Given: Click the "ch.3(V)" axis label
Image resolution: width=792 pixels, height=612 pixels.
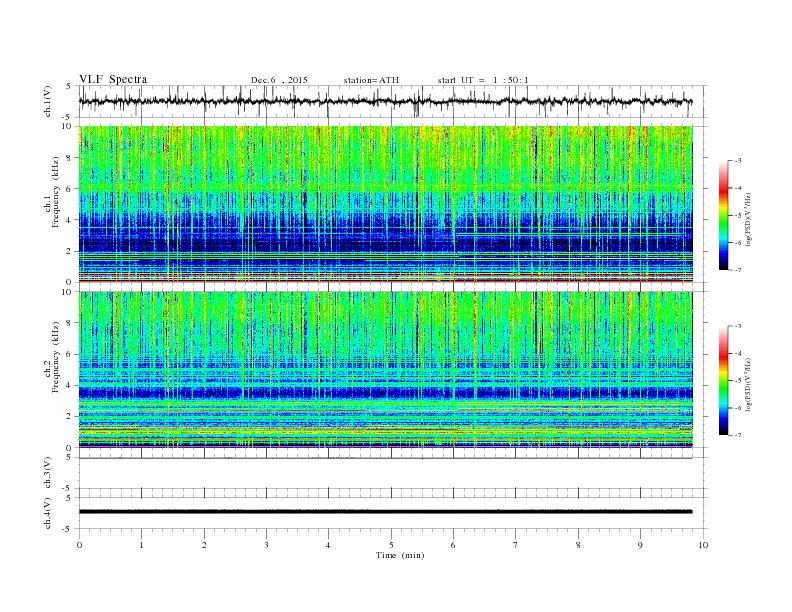Looking at the screenshot, I should [x=47, y=473].
